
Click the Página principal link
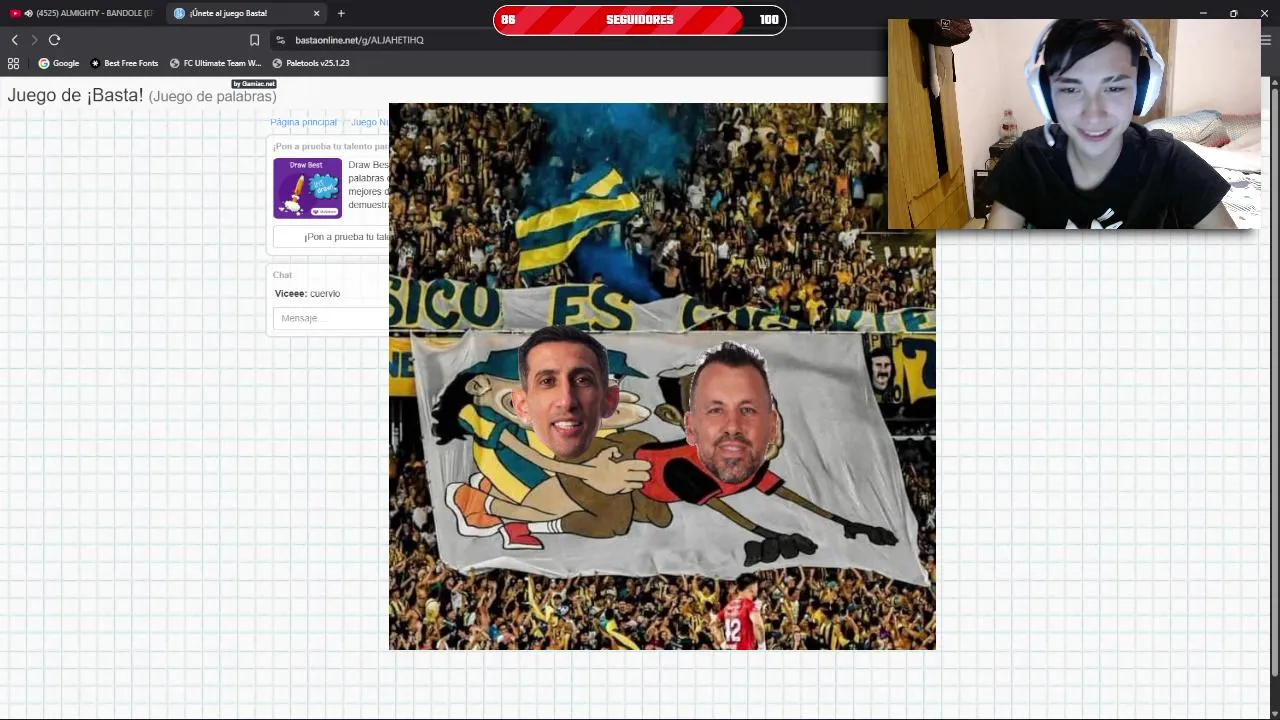304,122
